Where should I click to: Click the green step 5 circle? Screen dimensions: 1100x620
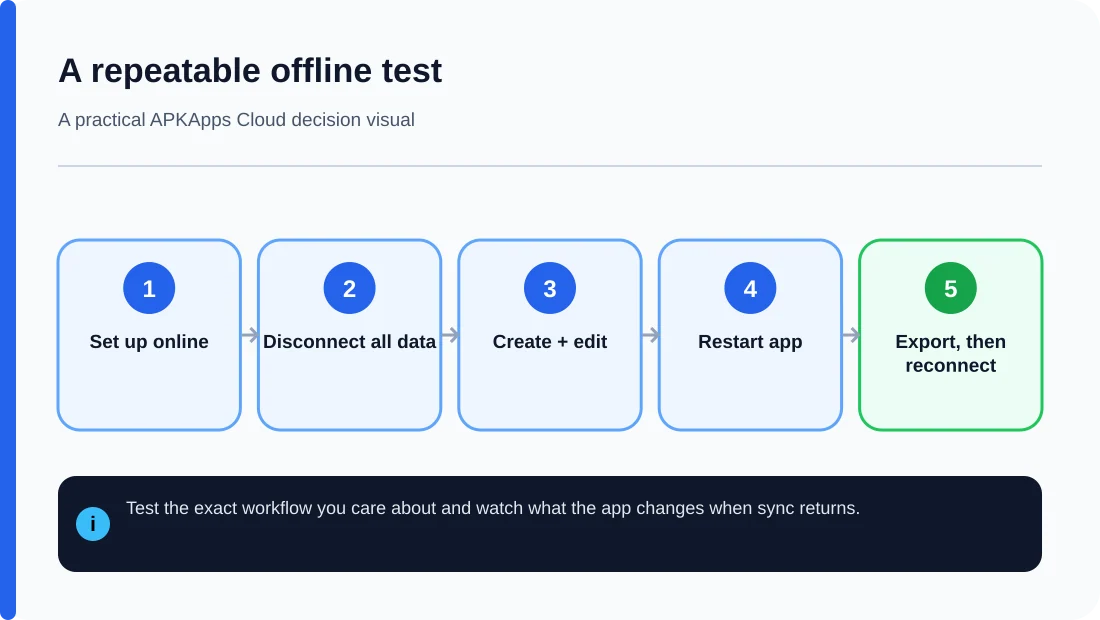pyautogui.click(x=951, y=288)
